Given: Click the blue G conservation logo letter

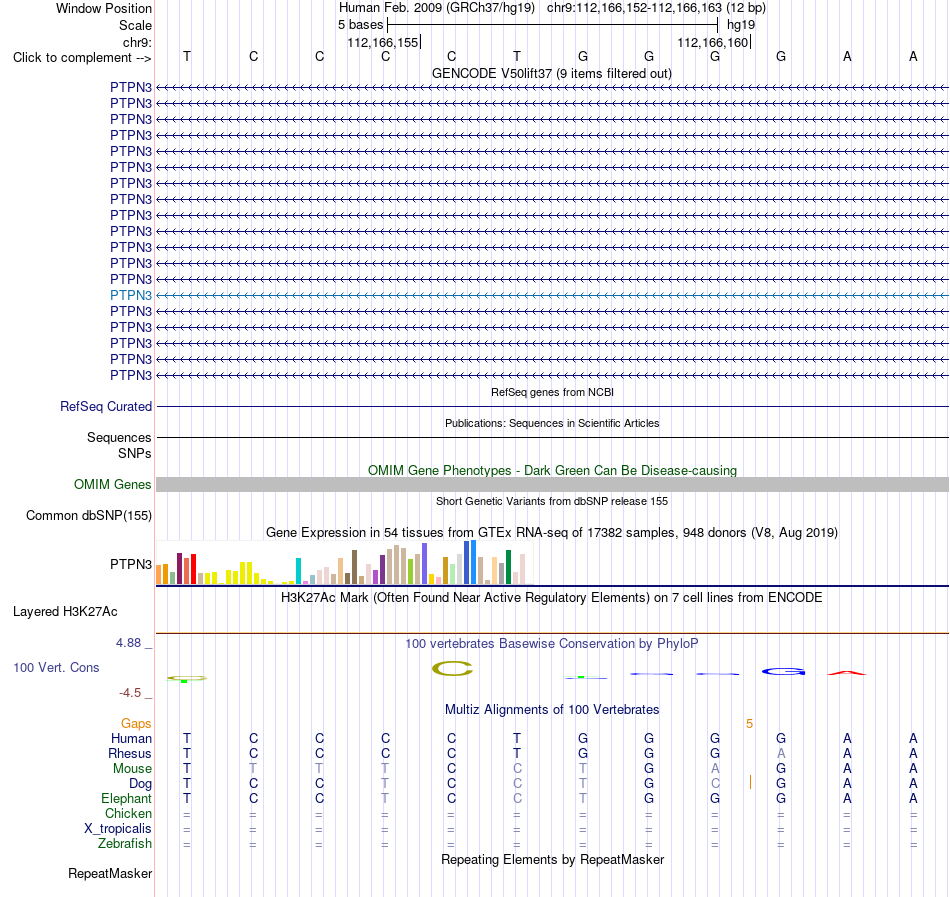Looking at the screenshot, I should point(783,671).
